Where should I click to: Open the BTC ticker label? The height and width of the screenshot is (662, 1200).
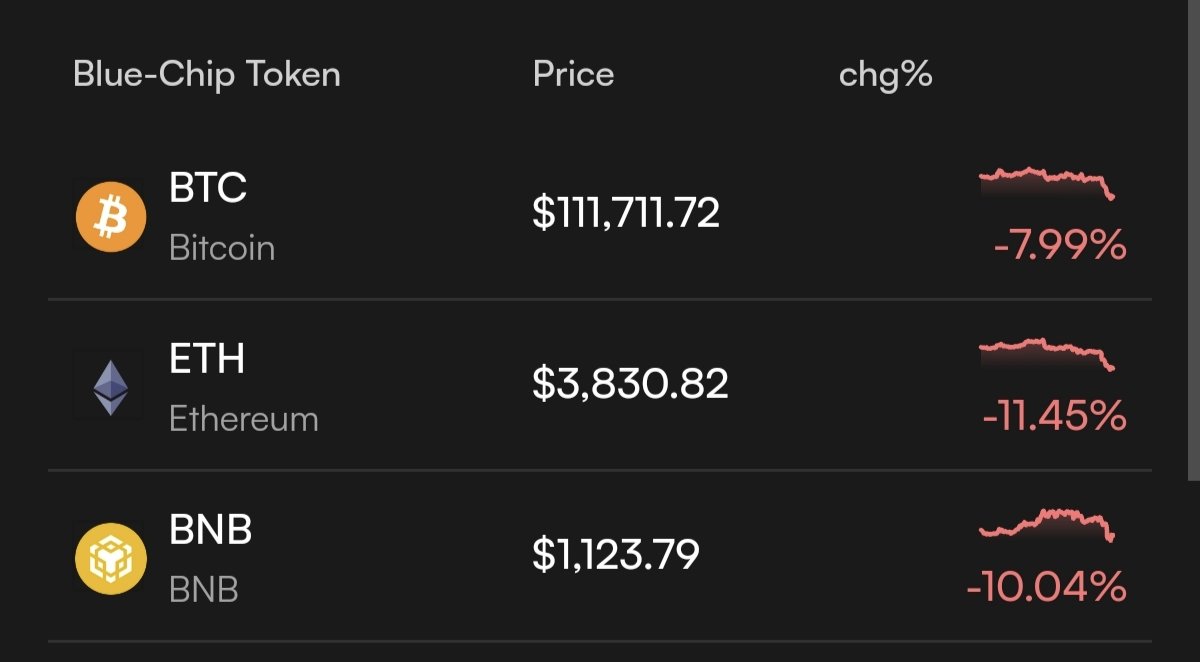pos(208,188)
